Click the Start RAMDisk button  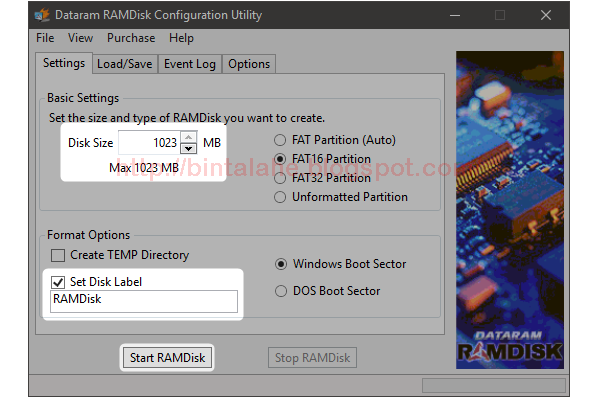(167, 358)
